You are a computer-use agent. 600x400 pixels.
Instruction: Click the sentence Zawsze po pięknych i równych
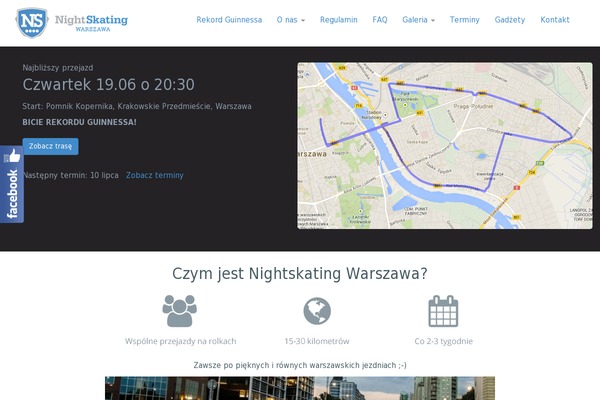(x=300, y=365)
